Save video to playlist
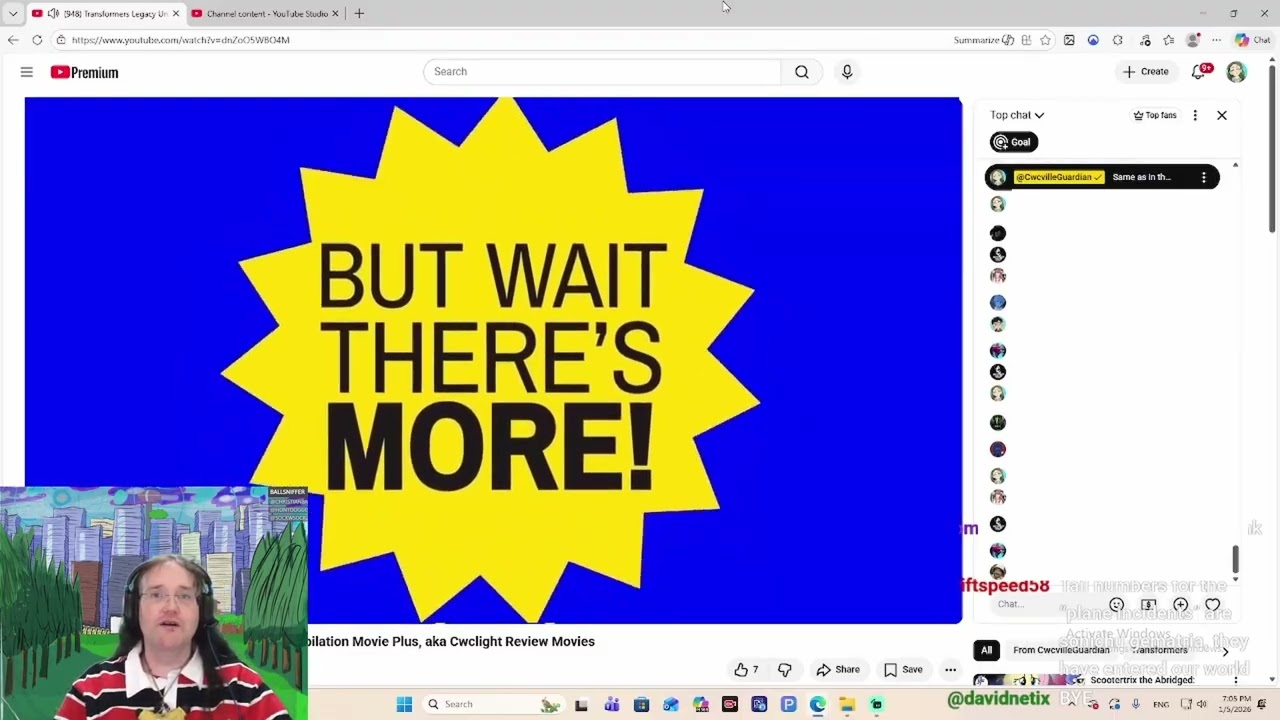 point(903,670)
